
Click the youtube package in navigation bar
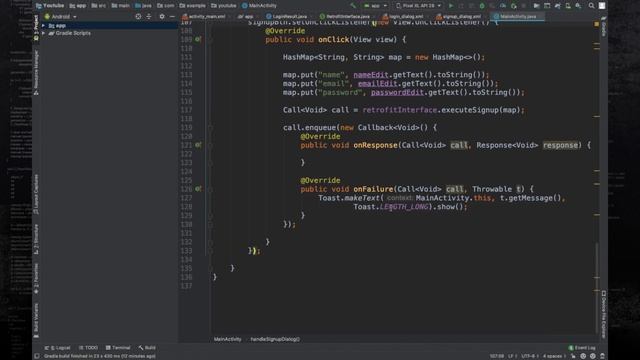coord(224,6)
